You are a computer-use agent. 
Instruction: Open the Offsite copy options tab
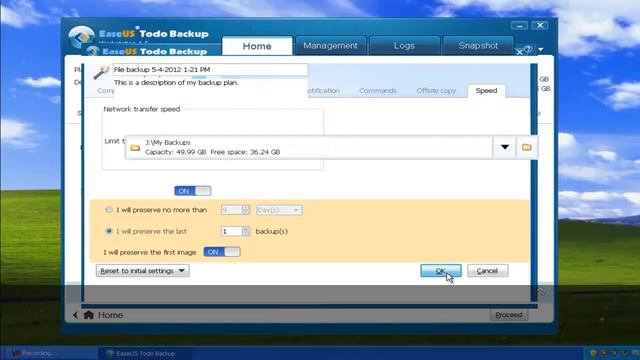tap(436, 91)
